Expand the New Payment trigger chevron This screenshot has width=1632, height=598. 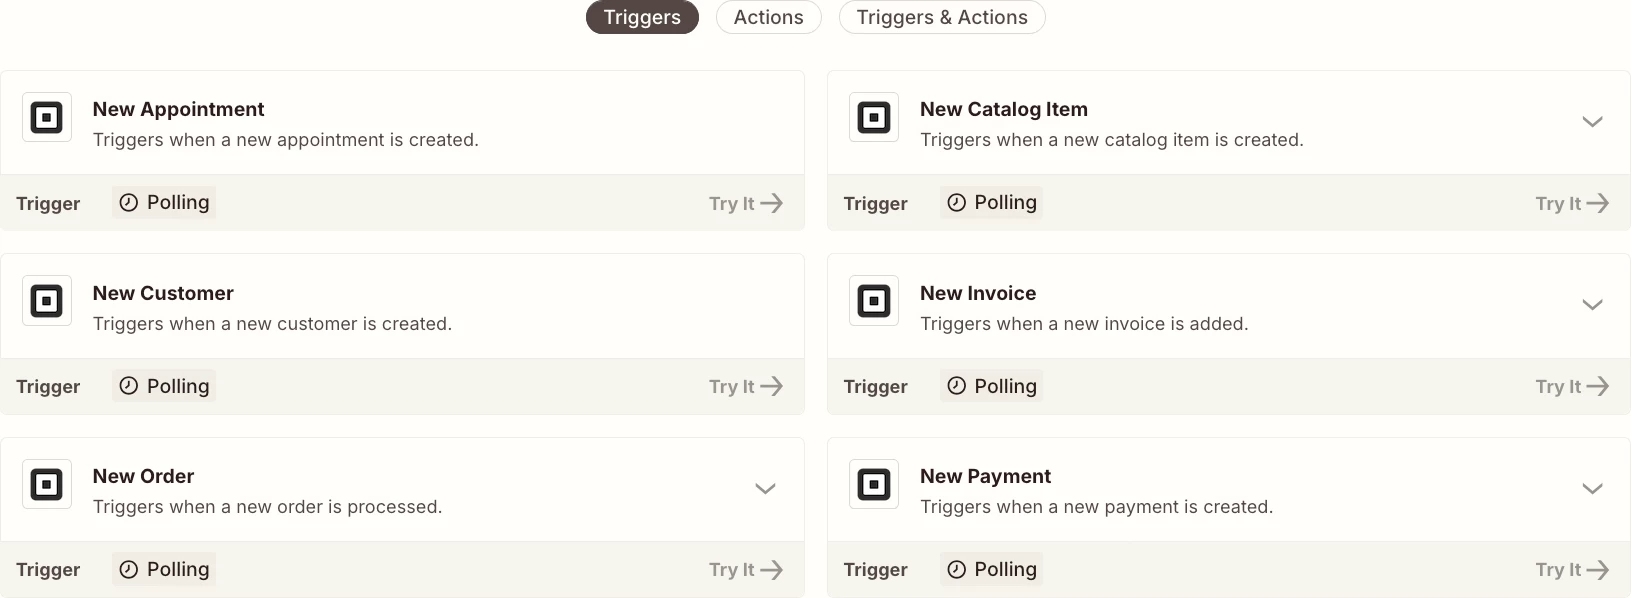[1592, 489]
